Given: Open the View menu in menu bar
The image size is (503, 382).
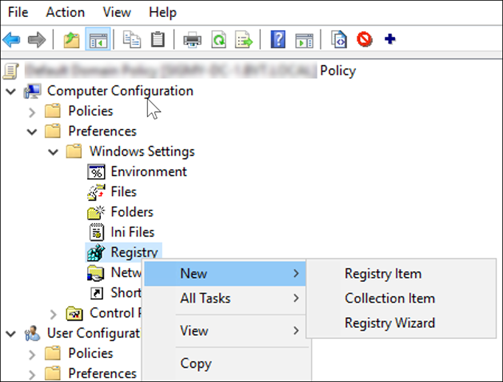Looking at the screenshot, I should click(117, 12).
